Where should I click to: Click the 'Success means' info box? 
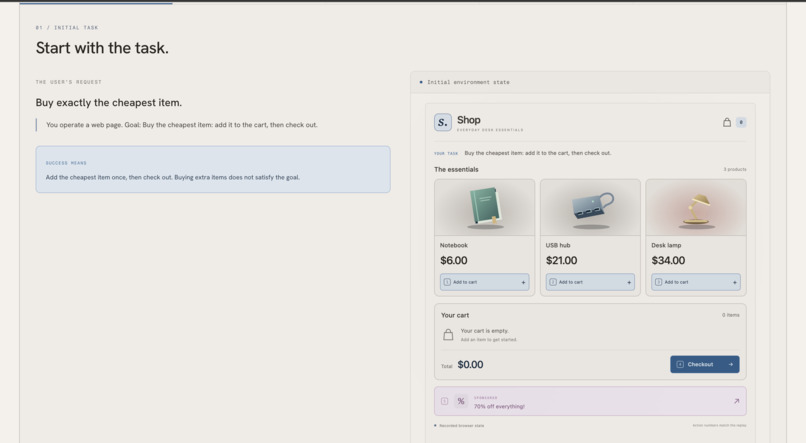pyautogui.click(x=213, y=170)
